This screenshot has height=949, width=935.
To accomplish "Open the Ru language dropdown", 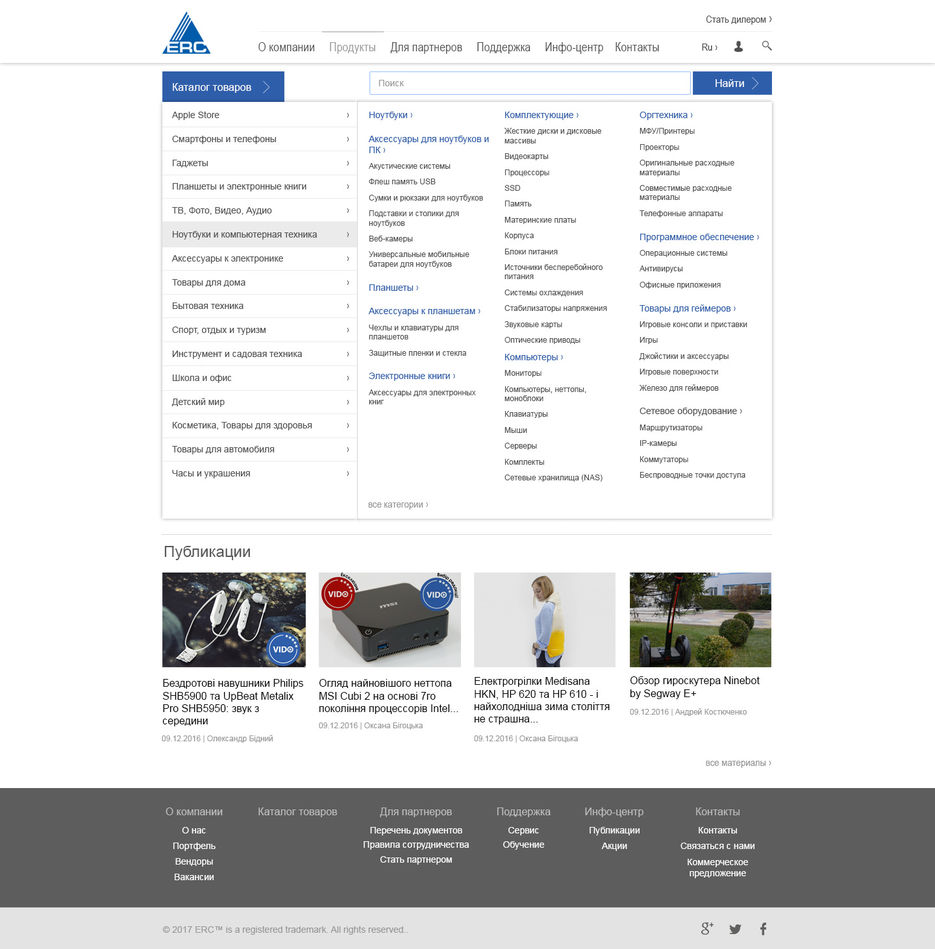I will tap(707, 46).
